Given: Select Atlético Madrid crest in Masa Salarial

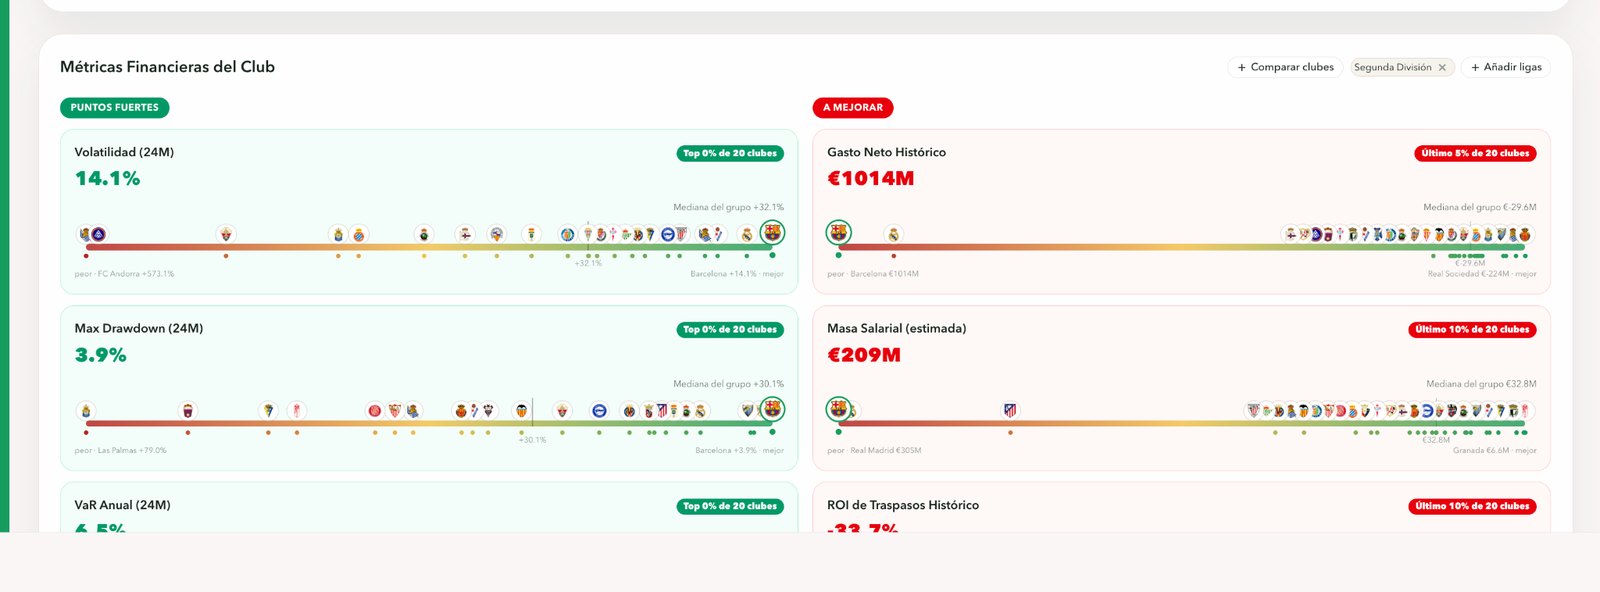Looking at the screenshot, I should click(x=1010, y=410).
